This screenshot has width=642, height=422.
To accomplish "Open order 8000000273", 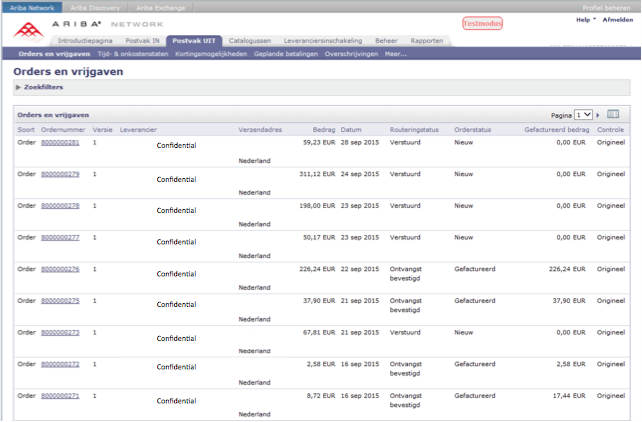I will [x=60, y=332].
